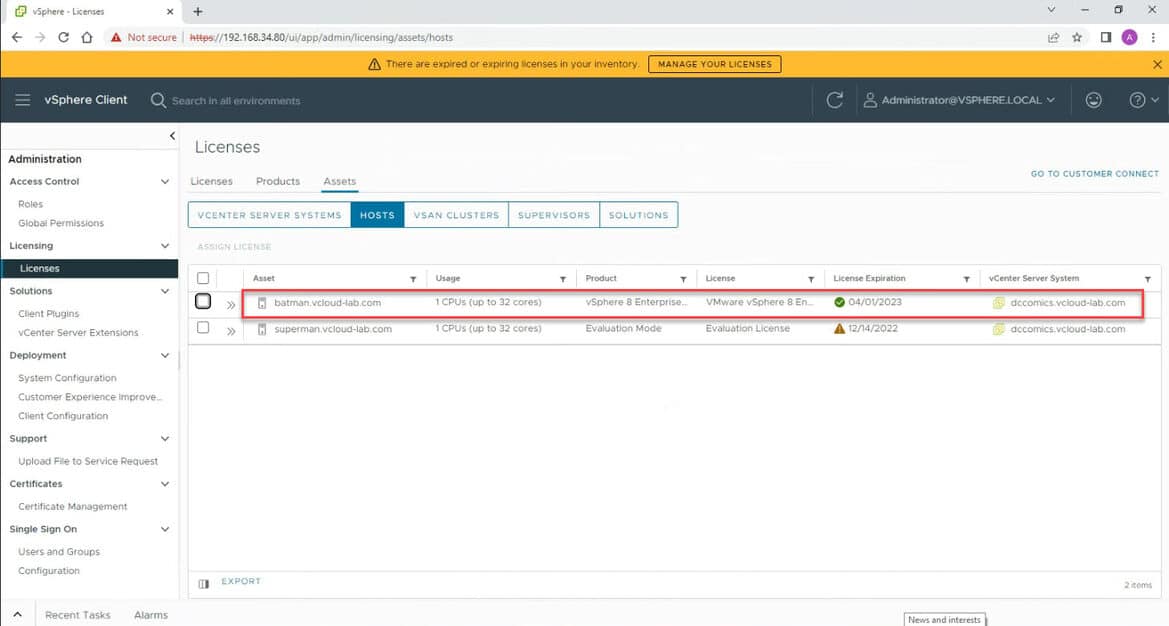1169x626 pixels.
Task: Switch to the Products tab
Action: pos(277,181)
